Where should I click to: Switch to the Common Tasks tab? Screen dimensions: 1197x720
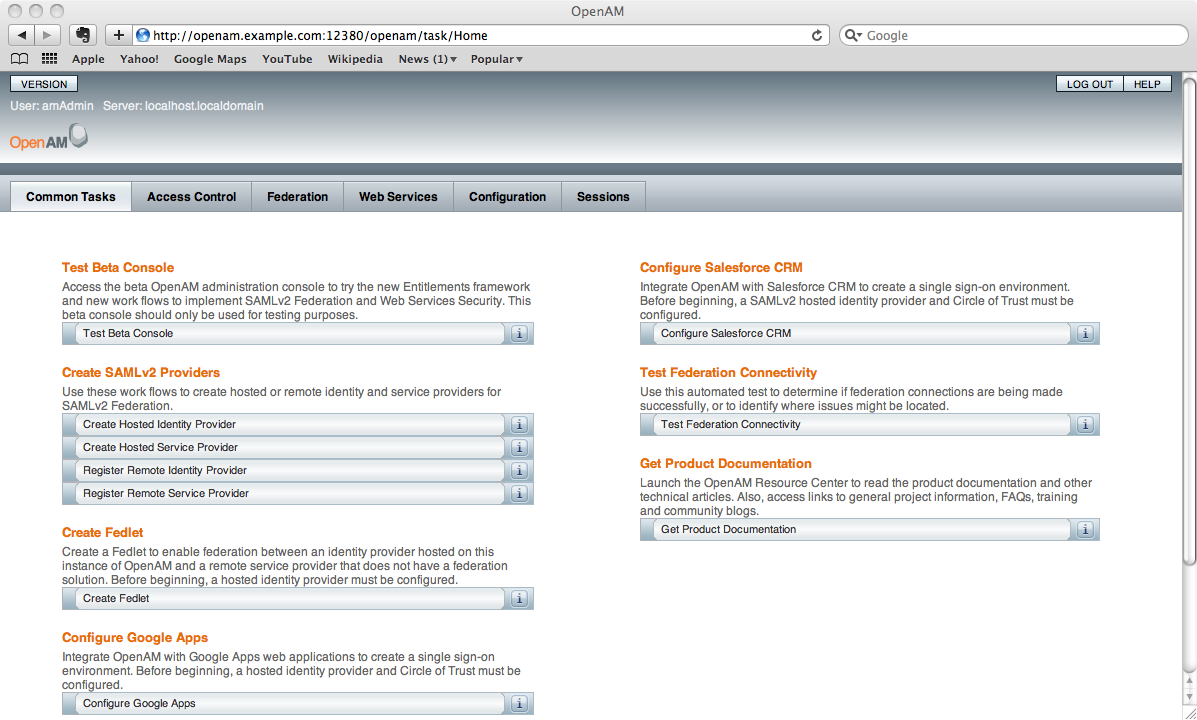(x=71, y=196)
